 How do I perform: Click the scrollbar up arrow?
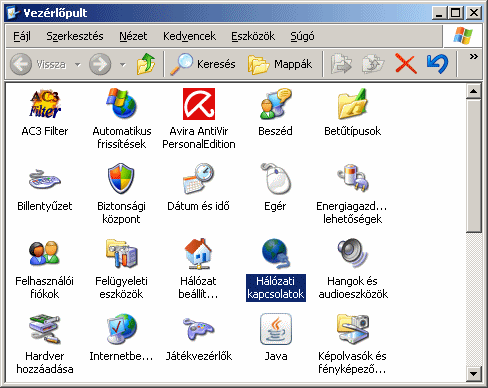point(474,91)
